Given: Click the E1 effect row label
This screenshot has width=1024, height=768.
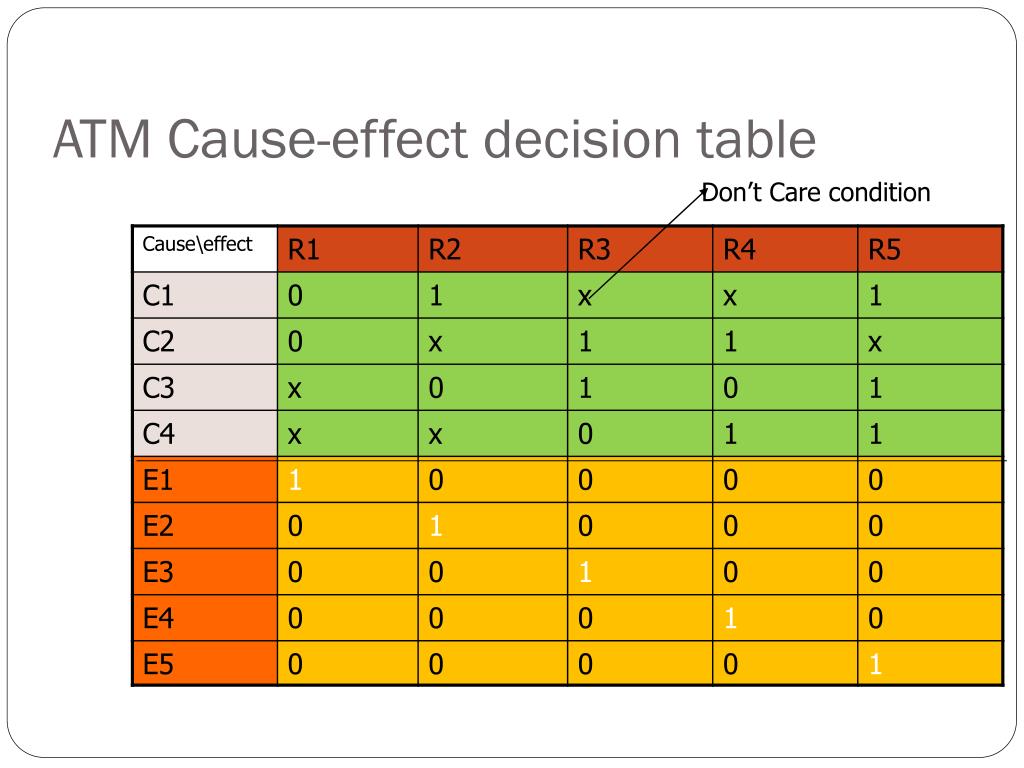Looking at the screenshot, I should tap(205, 481).
